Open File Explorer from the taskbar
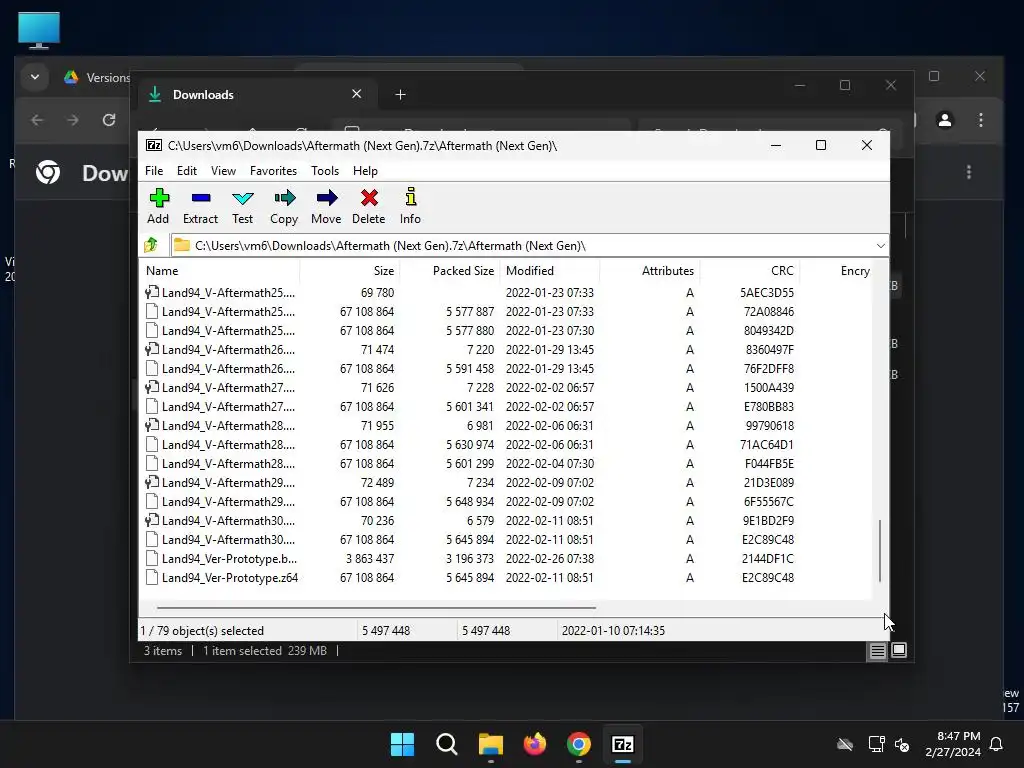 490,744
